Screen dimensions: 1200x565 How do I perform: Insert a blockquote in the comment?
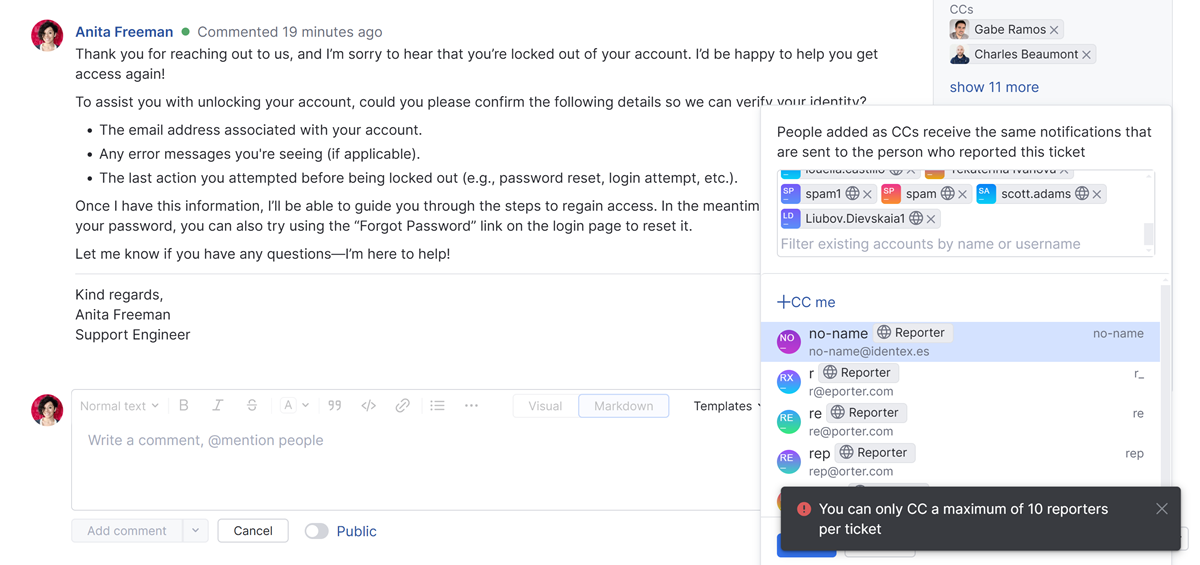335,406
